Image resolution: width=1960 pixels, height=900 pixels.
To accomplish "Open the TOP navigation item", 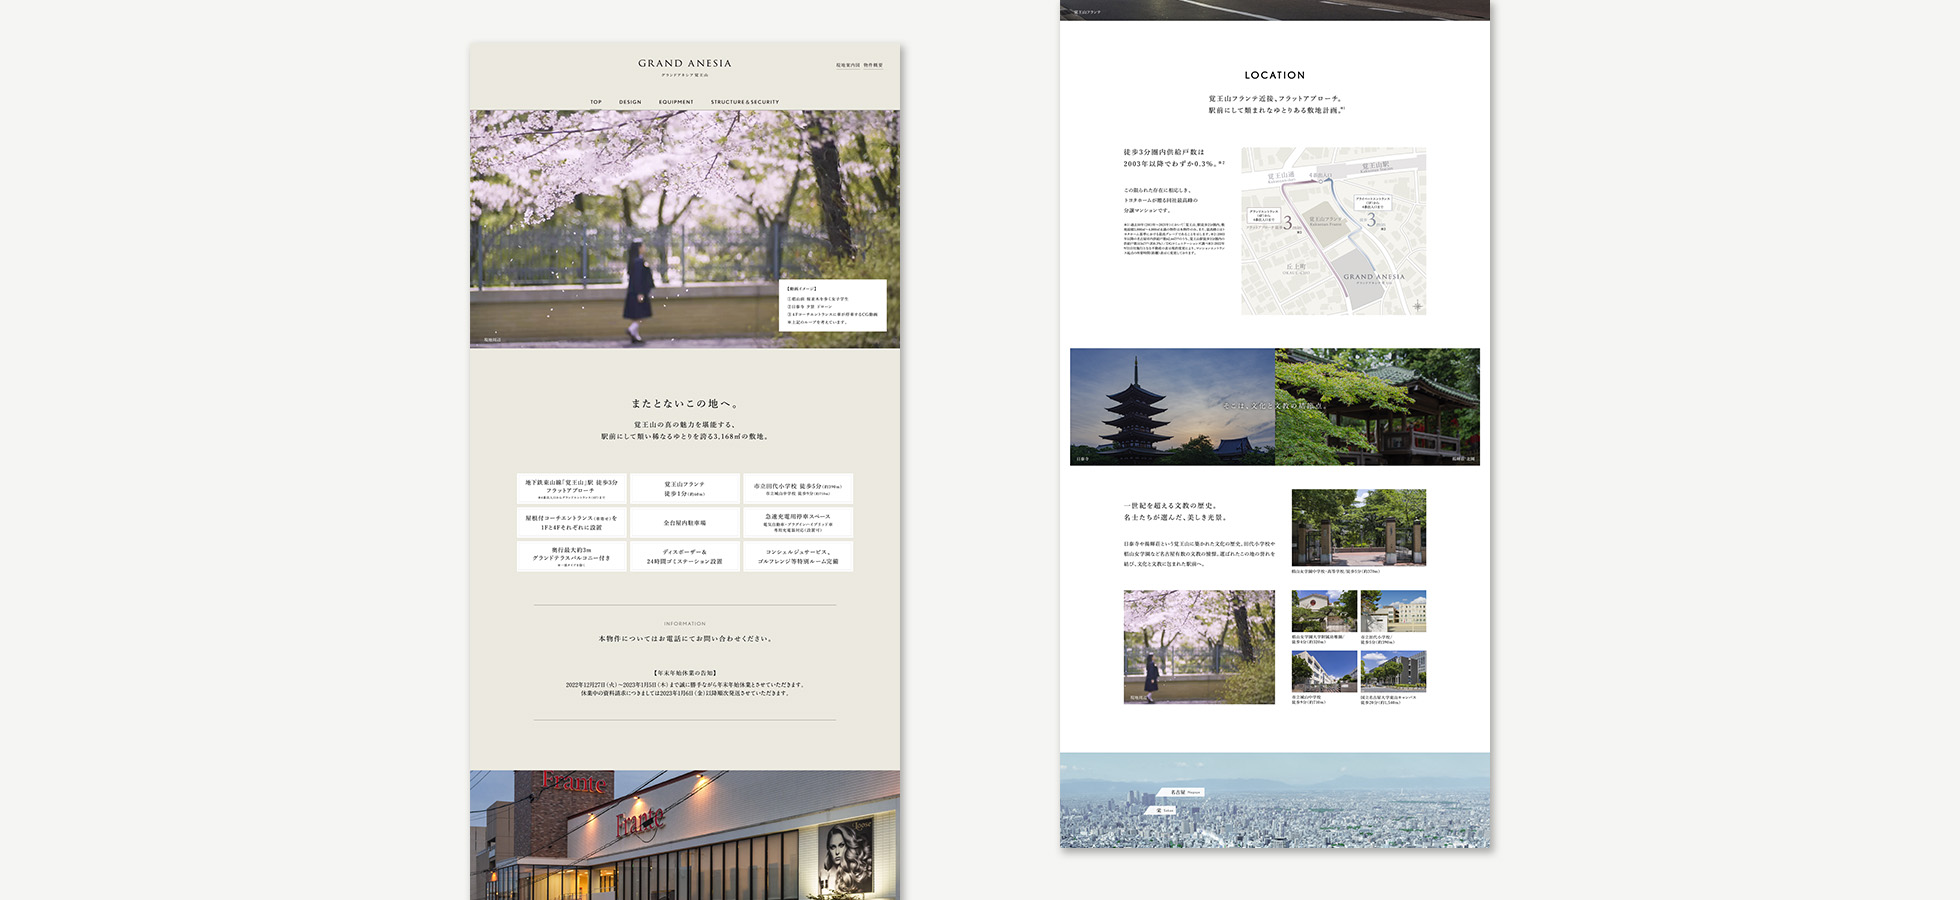I will point(596,102).
